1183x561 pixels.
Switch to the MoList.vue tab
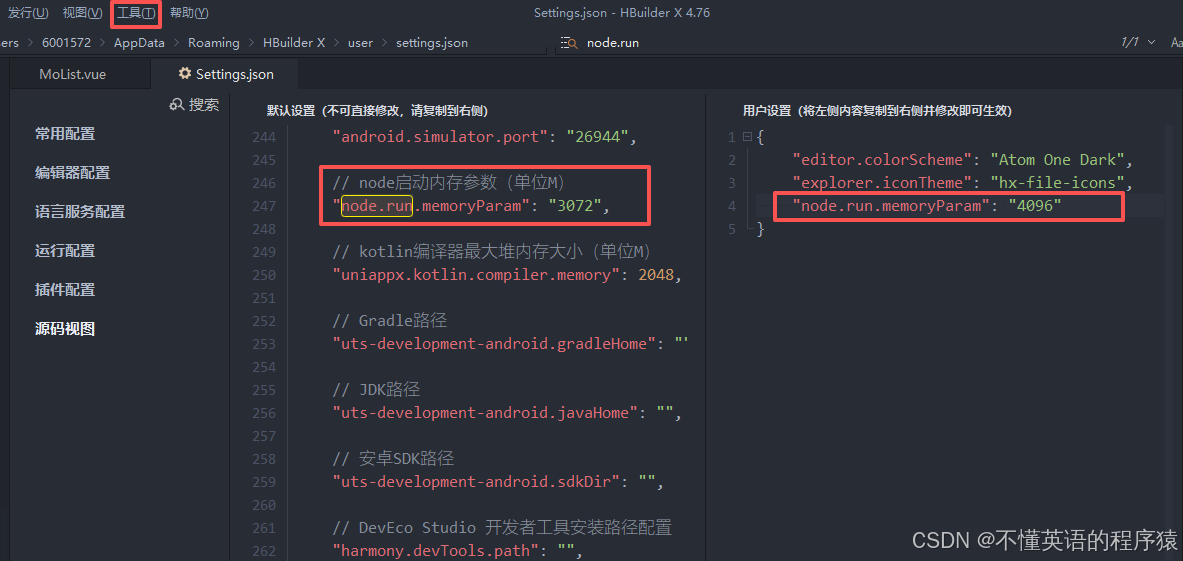pyautogui.click(x=74, y=74)
